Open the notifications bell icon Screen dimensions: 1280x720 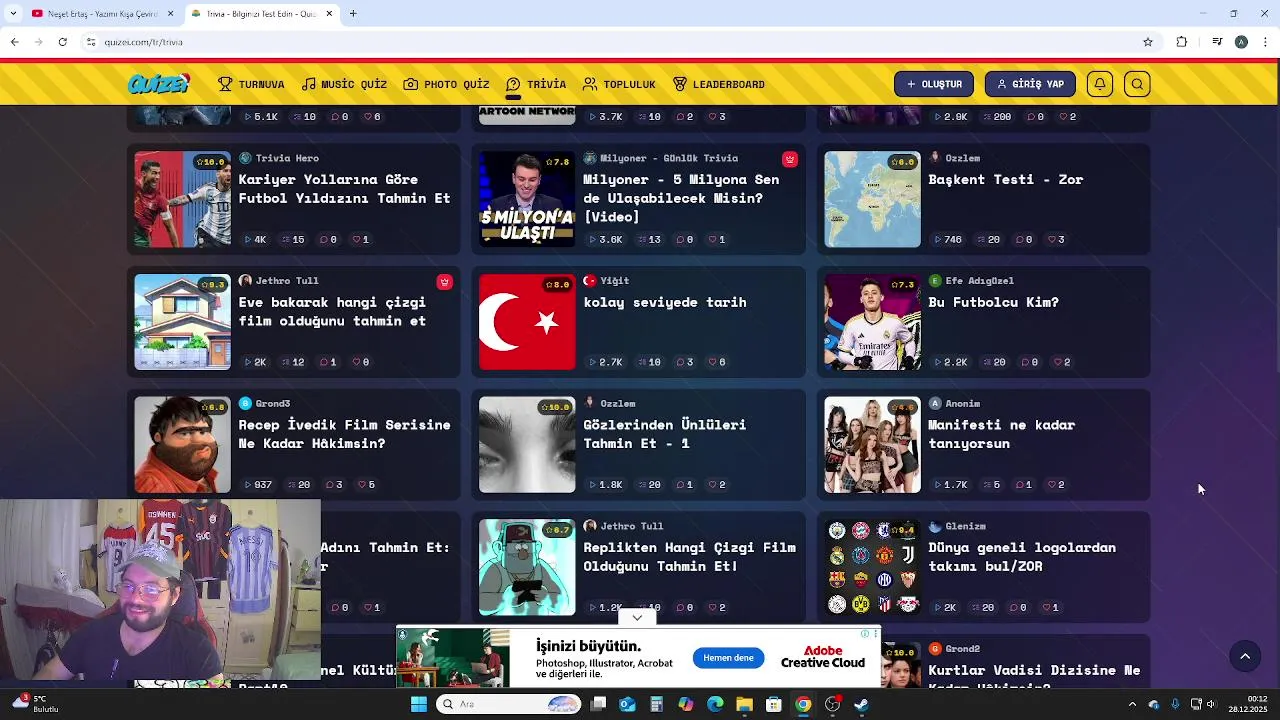(x=1100, y=84)
